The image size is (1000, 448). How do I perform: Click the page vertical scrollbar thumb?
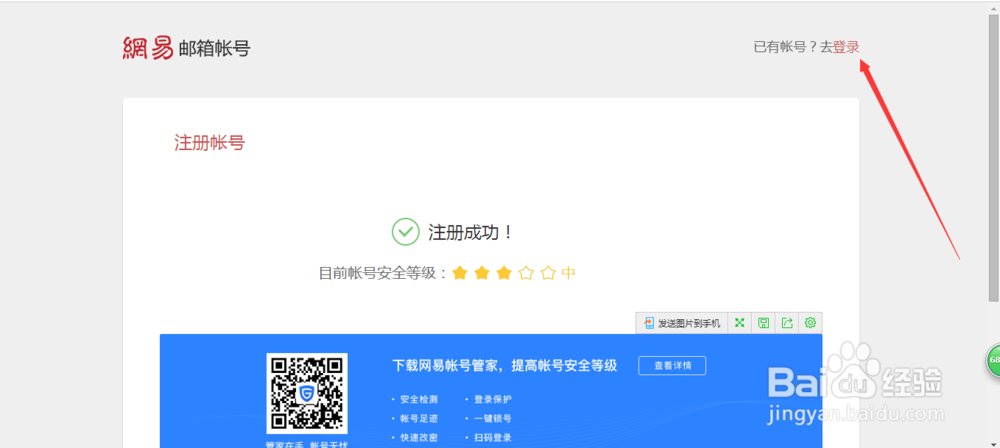pyautogui.click(x=994, y=156)
